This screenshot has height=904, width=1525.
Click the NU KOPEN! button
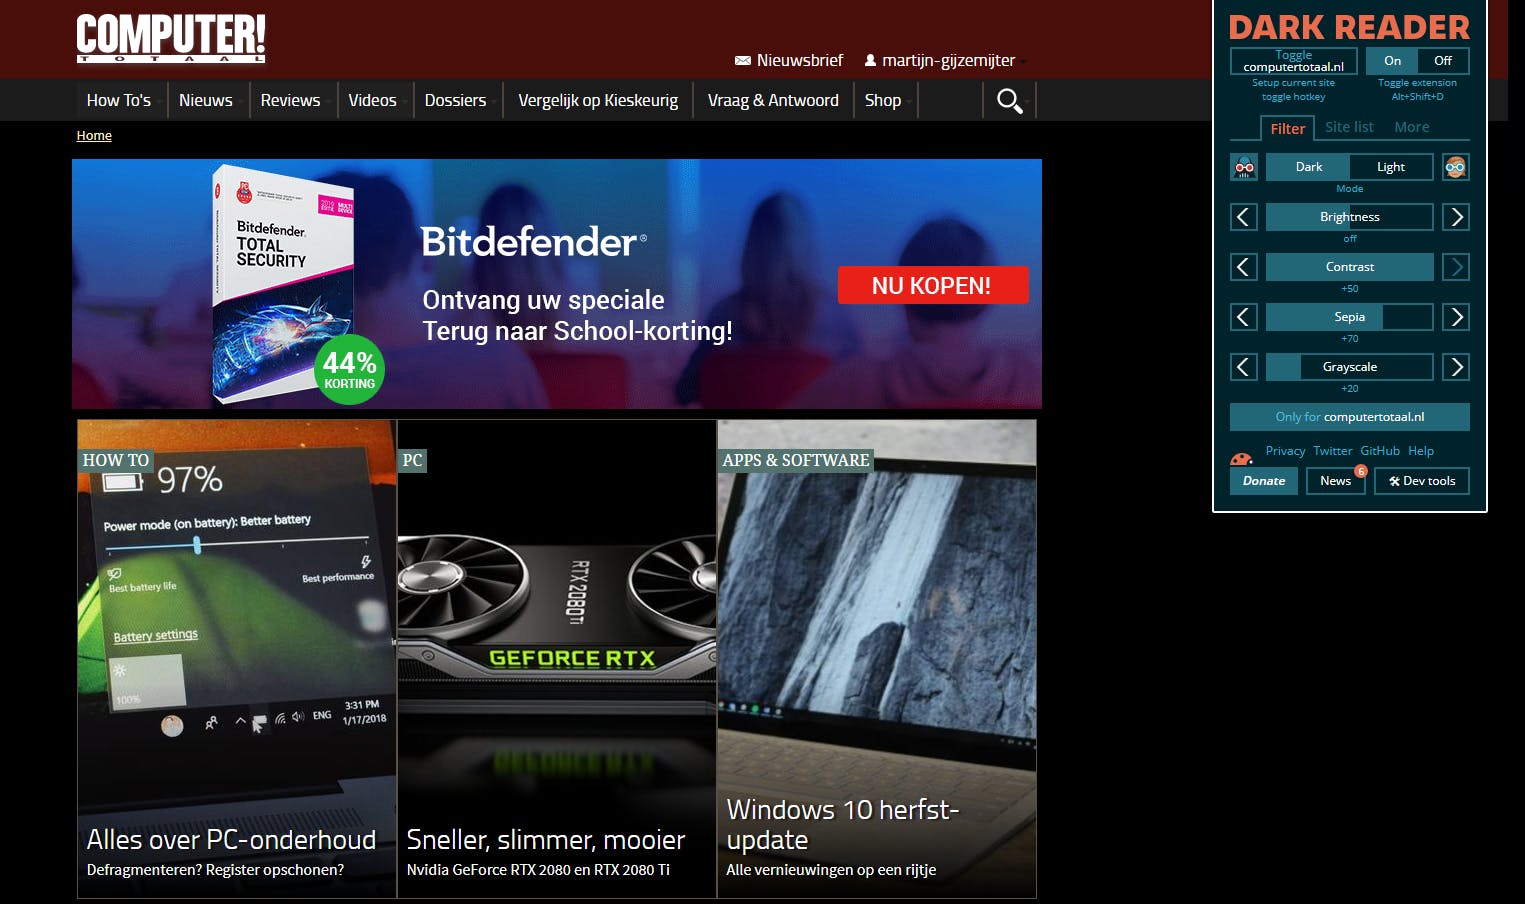tap(933, 285)
